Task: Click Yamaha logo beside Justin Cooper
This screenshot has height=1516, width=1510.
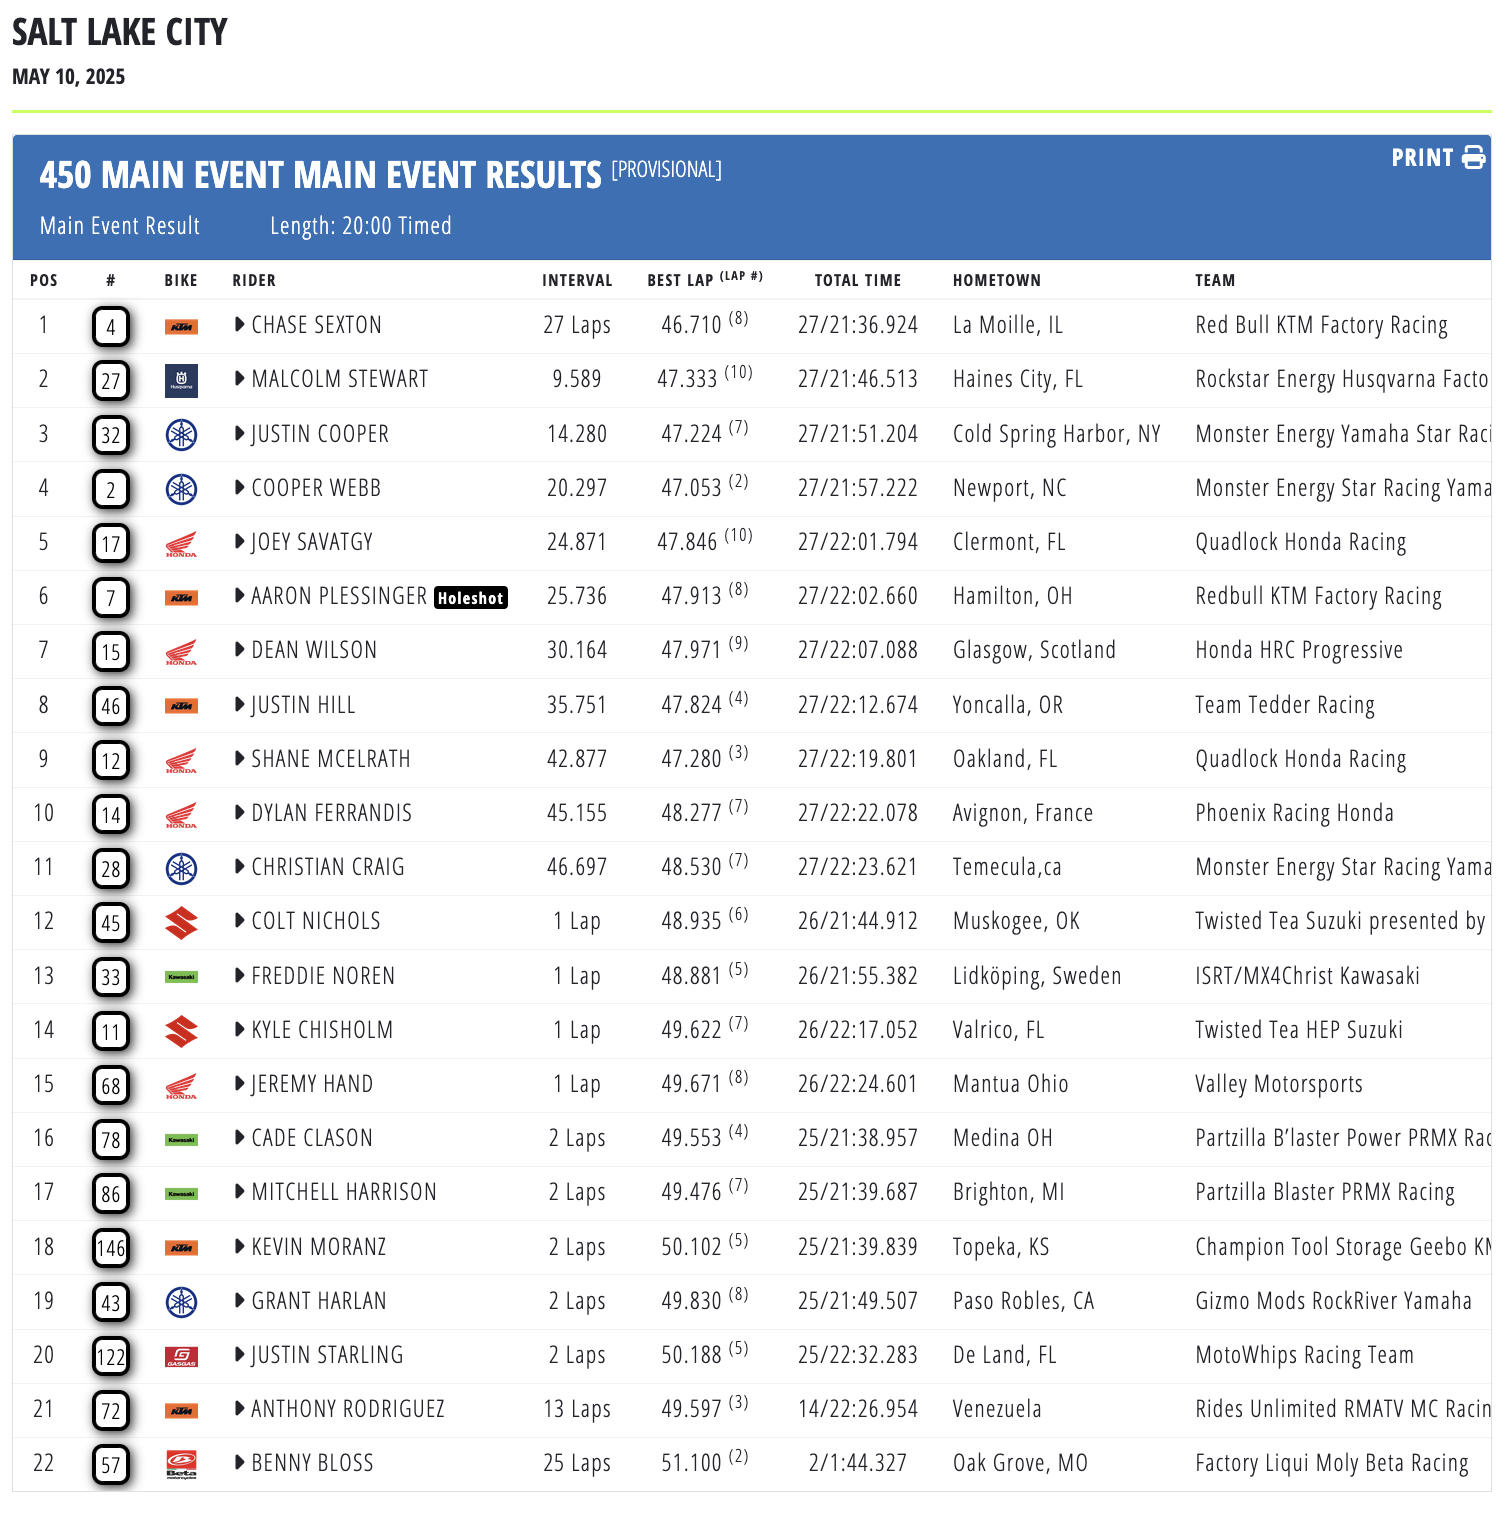Action: 181,435
